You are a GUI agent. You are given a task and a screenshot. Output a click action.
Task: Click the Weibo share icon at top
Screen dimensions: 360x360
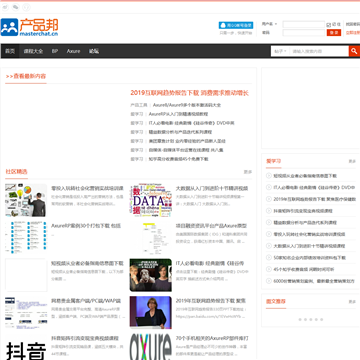5,7
